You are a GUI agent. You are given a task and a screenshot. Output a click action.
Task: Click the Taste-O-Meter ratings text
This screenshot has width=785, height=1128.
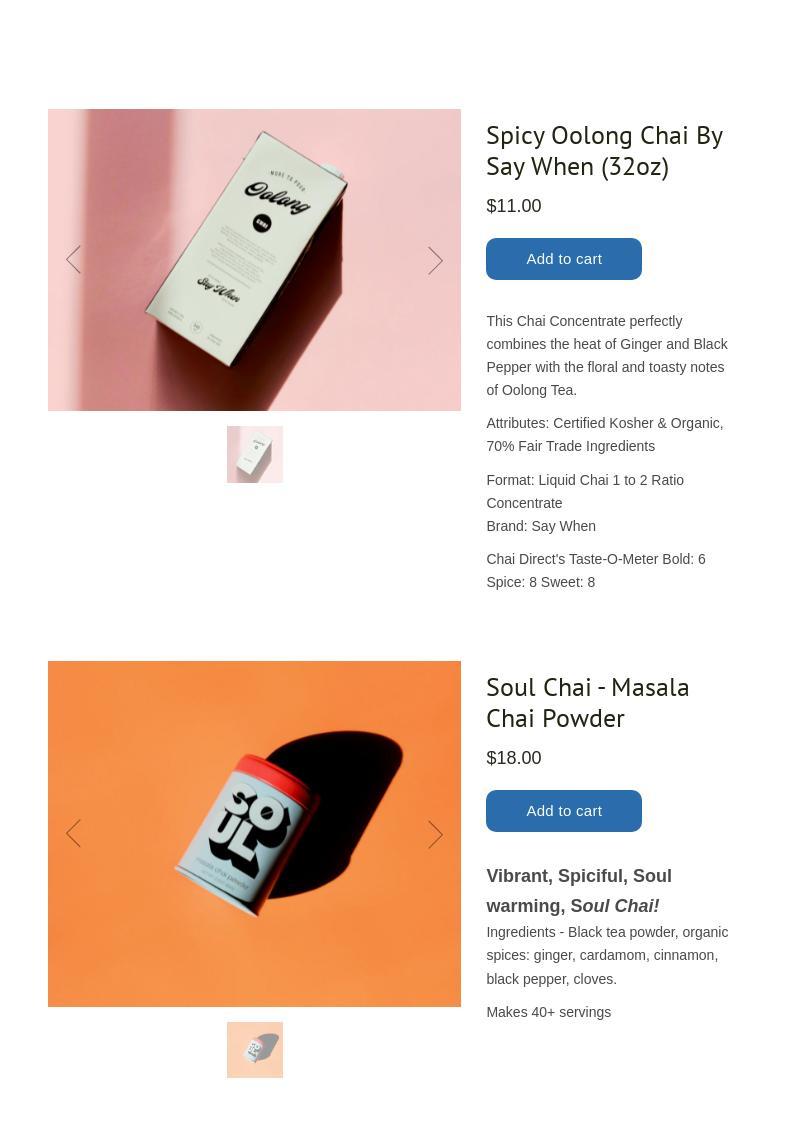point(596,570)
